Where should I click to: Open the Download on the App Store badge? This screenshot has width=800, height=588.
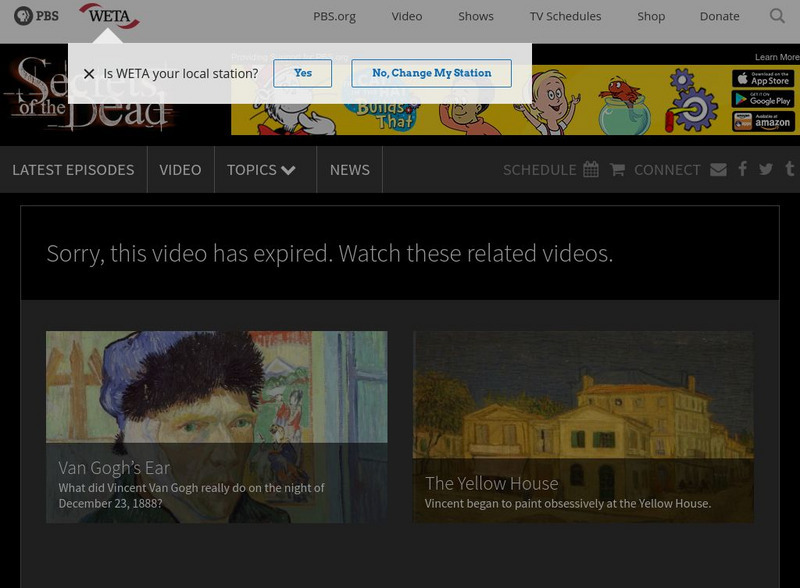click(x=763, y=78)
